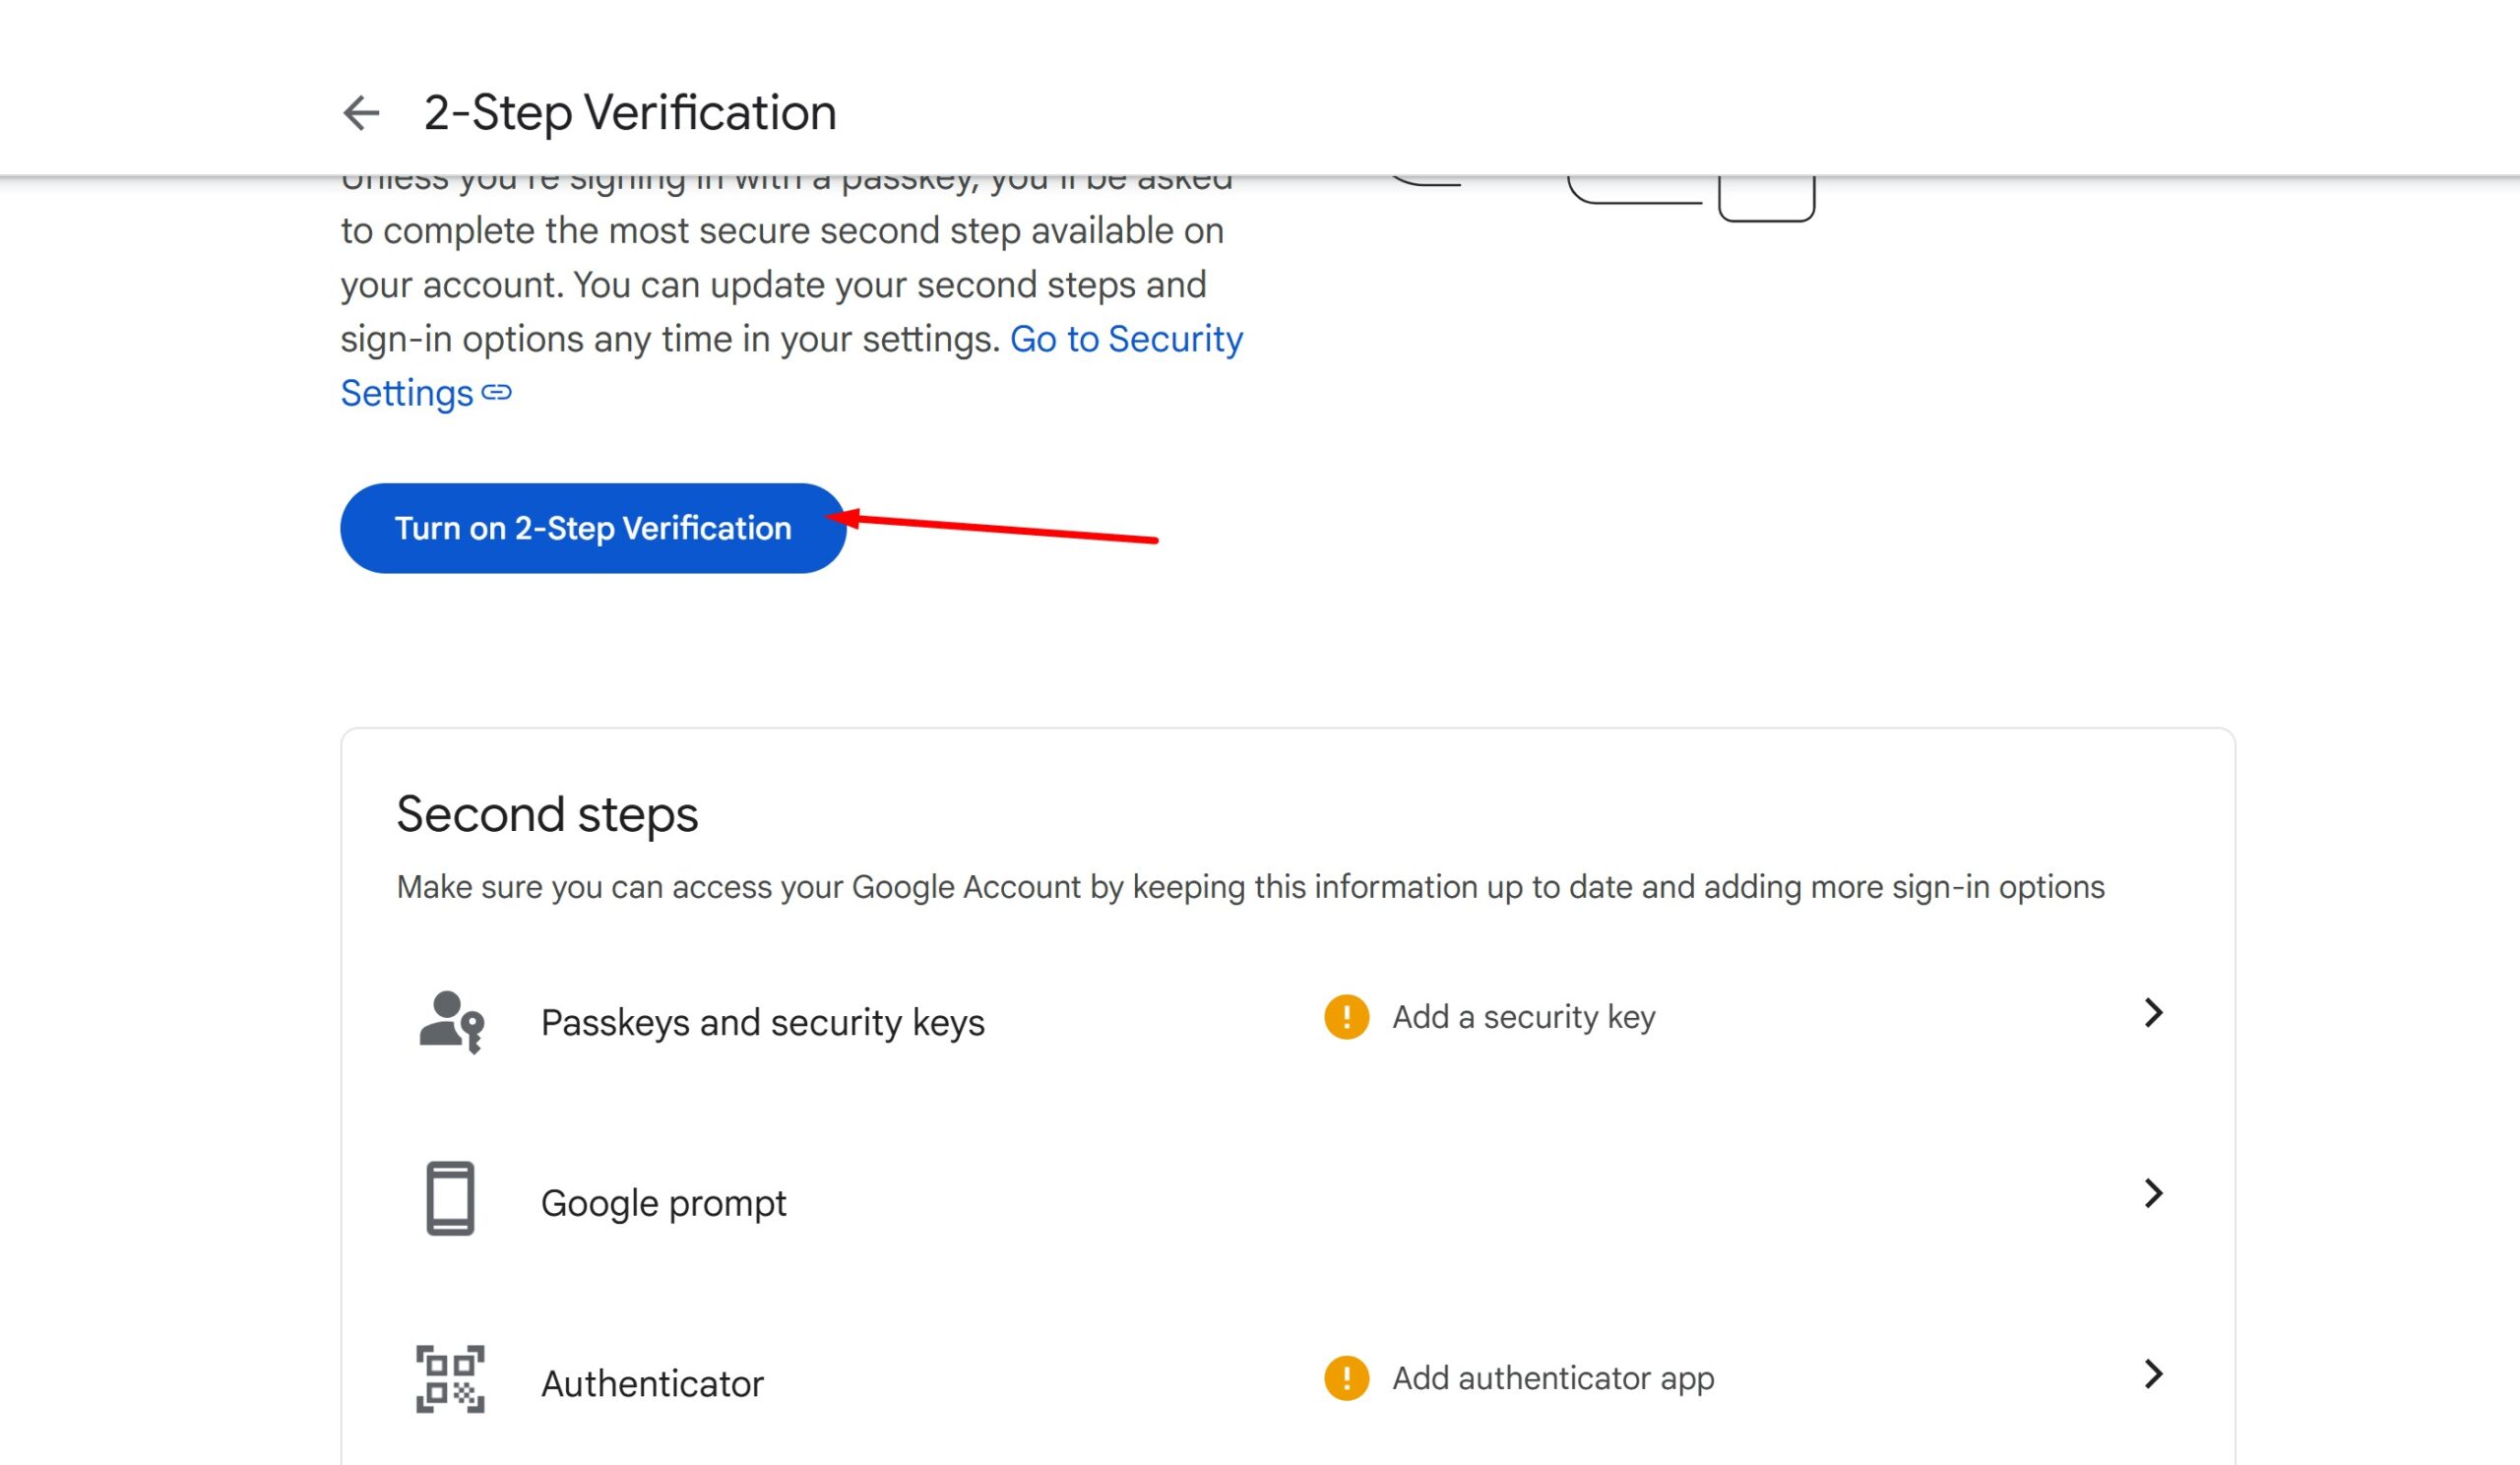2520x1465 pixels.
Task: Click the Add a security key text
Action: [1523, 1017]
